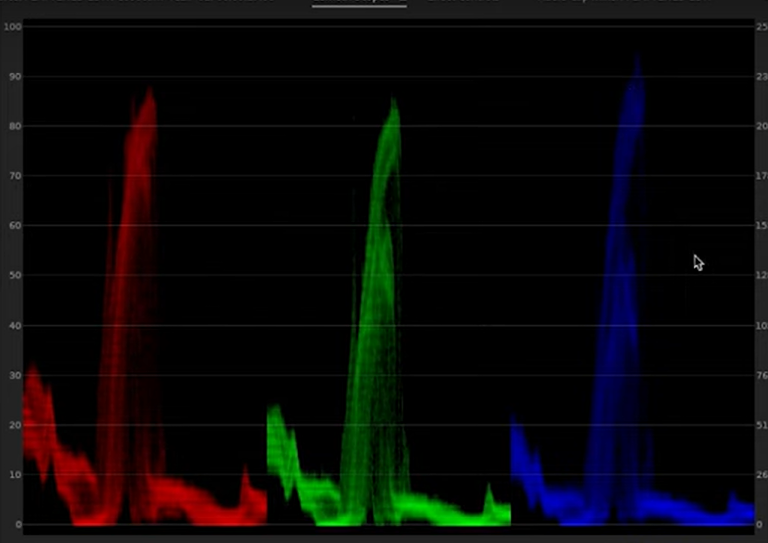The width and height of the screenshot is (768, 543).
Task: Click the 90 label on left scale
Action: 14,76
